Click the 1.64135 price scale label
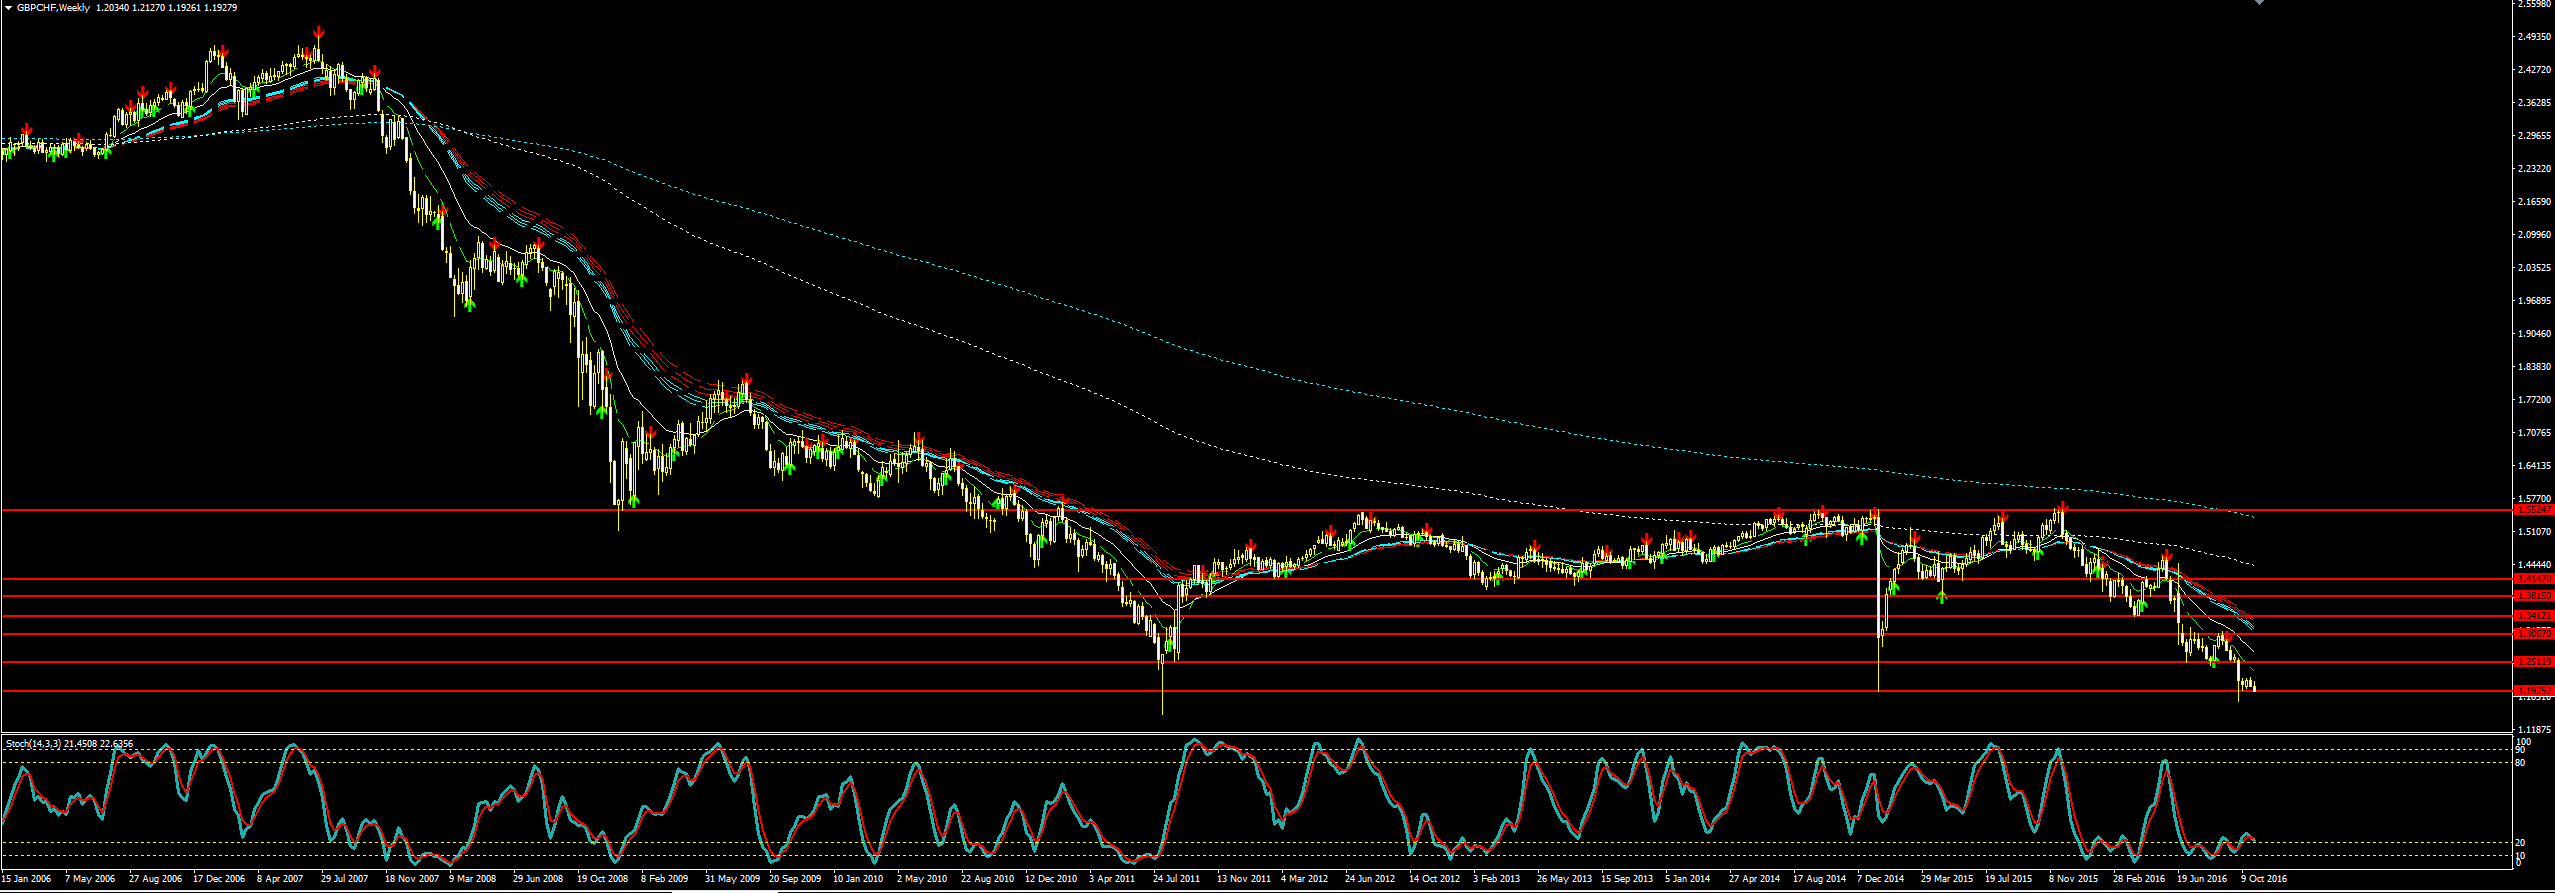 (2534, 466)
